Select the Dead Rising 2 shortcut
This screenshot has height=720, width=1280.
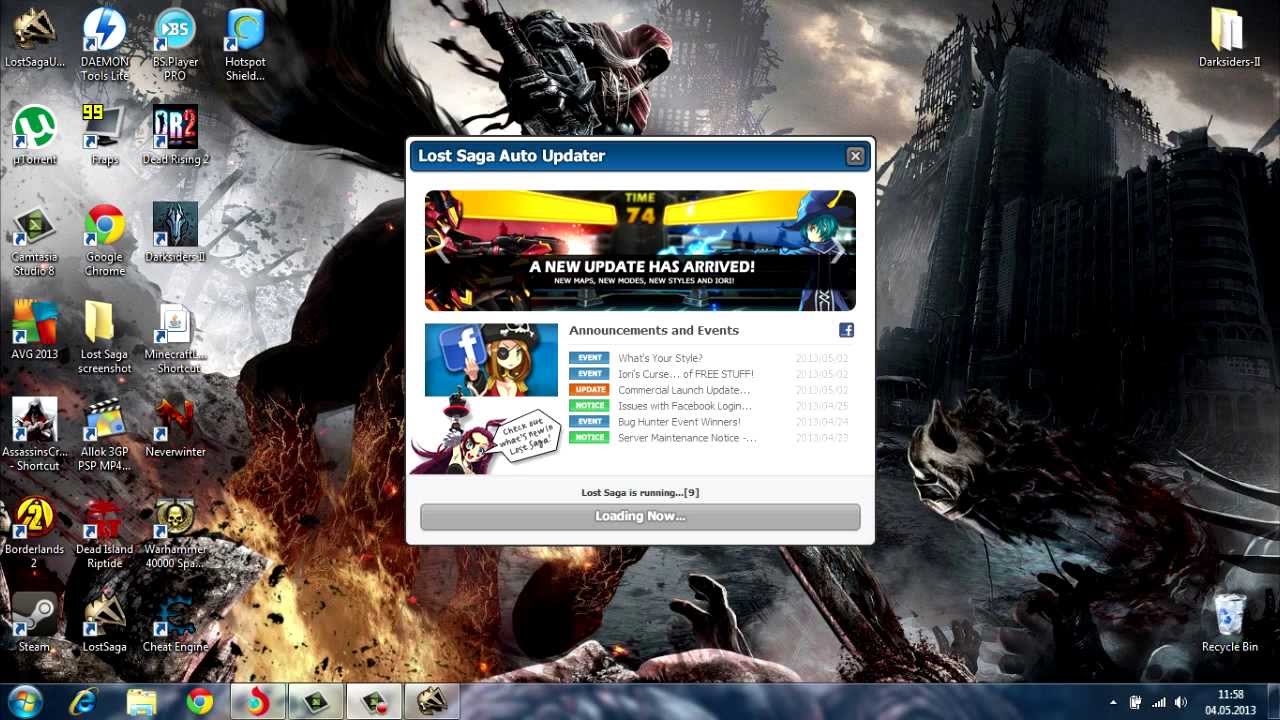[x=175, y=136]
